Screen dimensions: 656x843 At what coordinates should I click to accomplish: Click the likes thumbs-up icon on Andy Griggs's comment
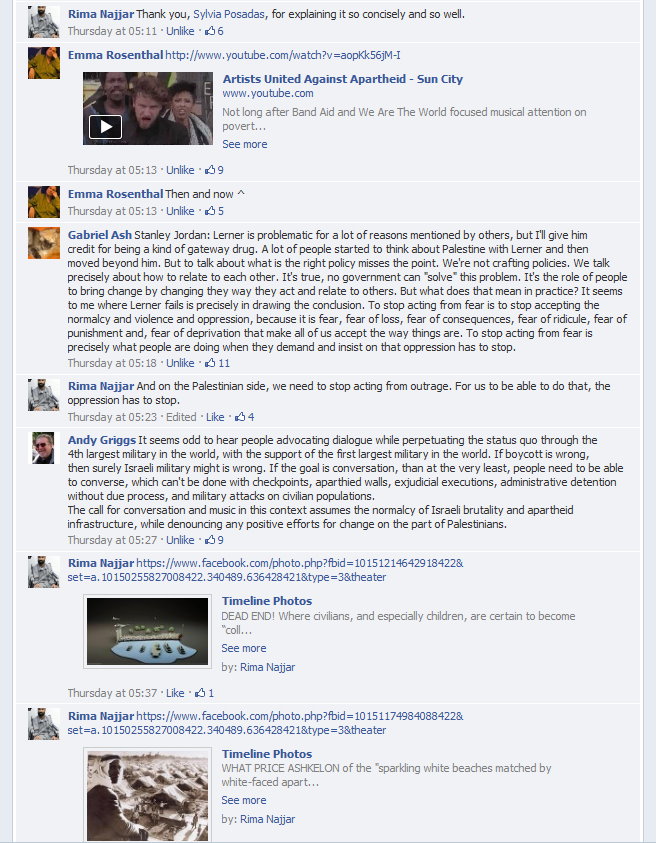210,540
